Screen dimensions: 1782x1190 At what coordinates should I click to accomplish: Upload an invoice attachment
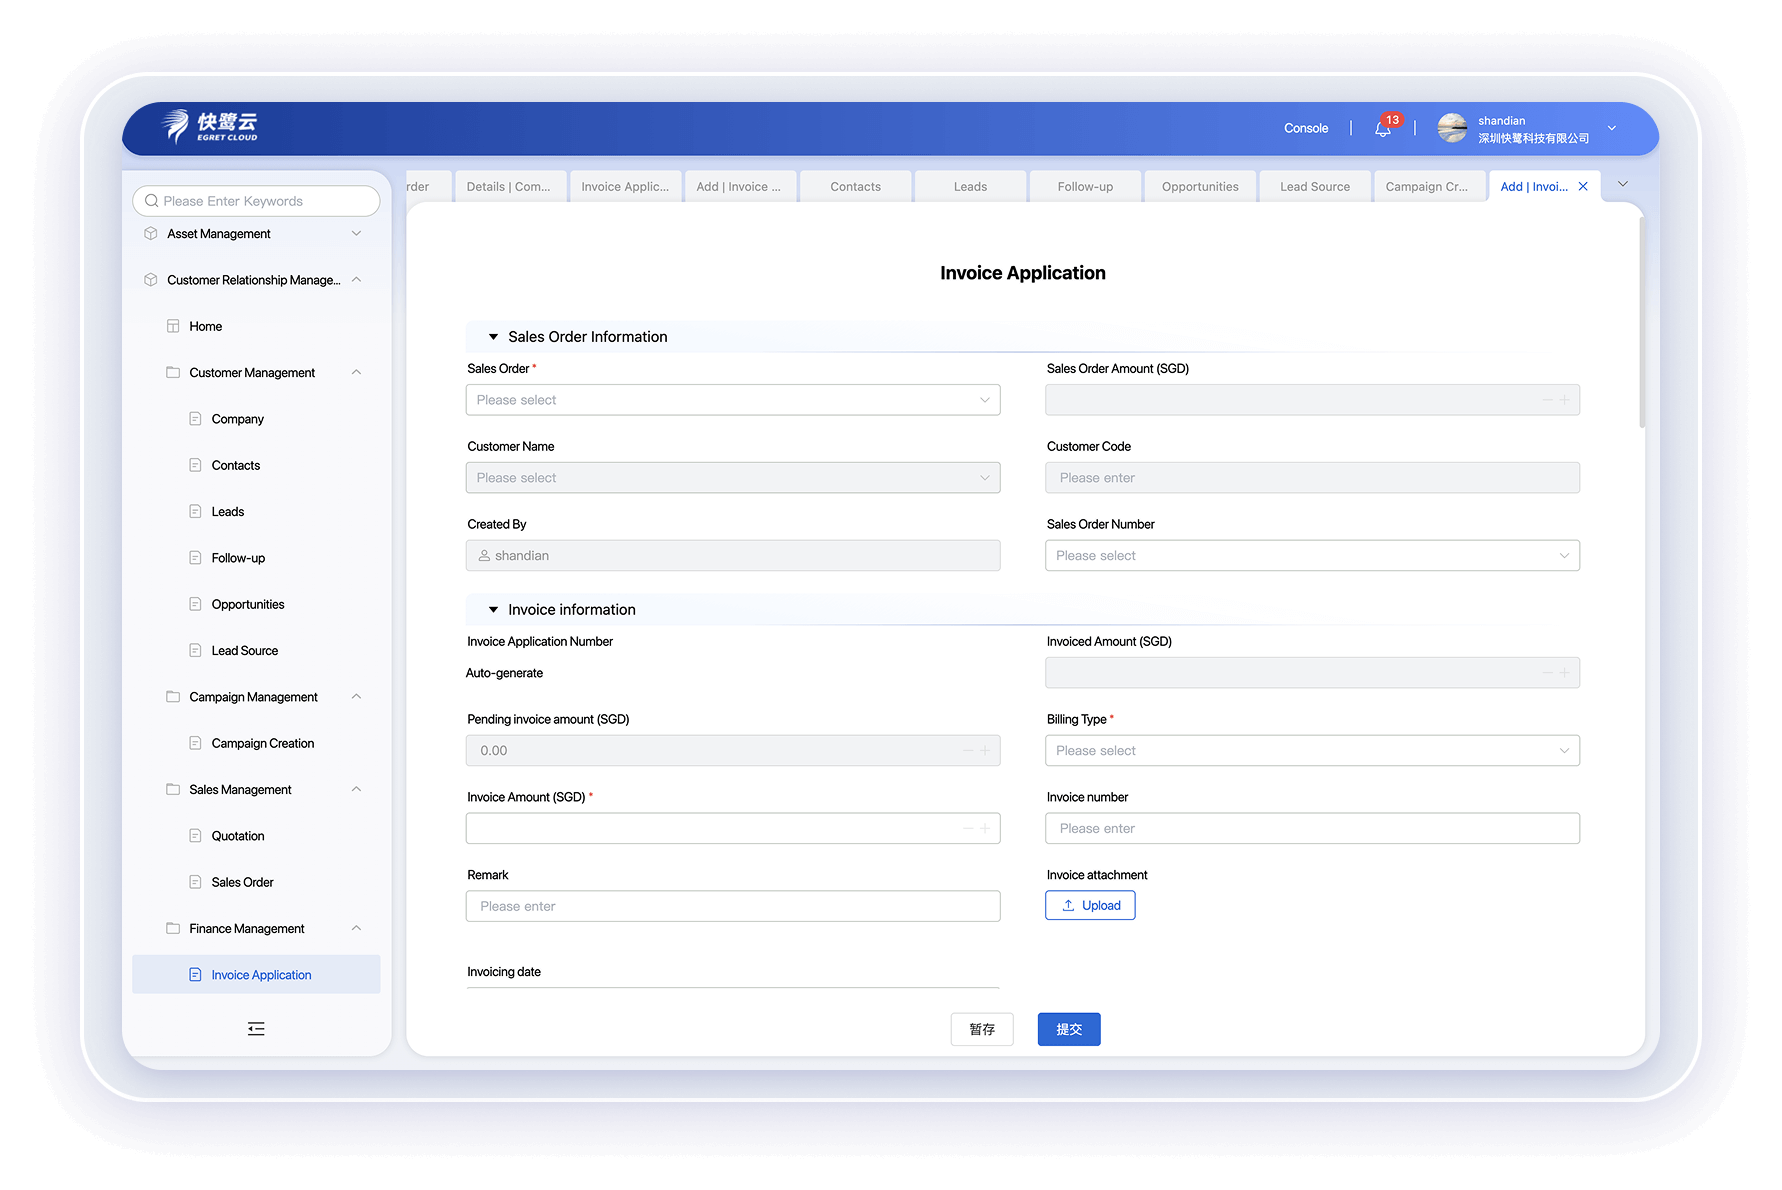point(1089,905)
